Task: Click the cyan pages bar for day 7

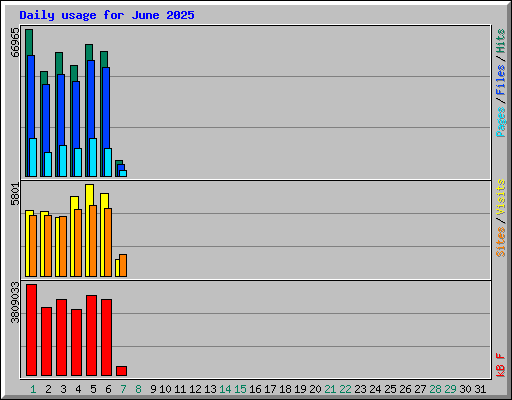Action: pos(123,173)
